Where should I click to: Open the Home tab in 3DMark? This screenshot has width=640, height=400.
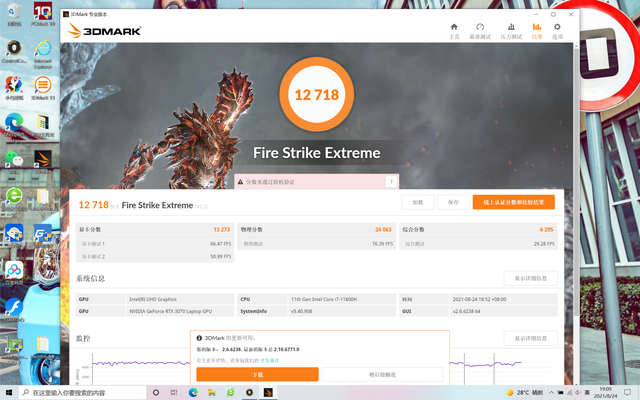click(x=454, y=31)
